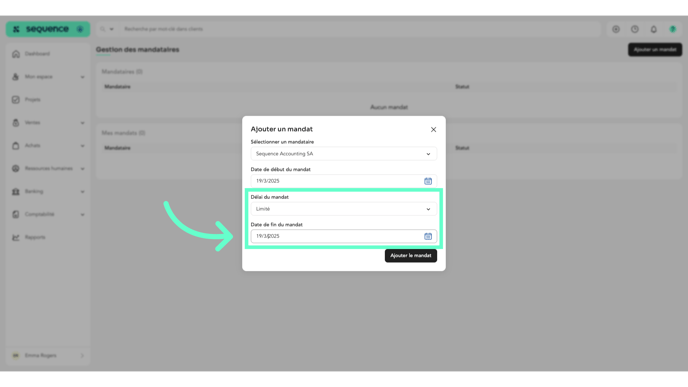Click the plus add icon in top bar
The height and width of the screenshot is (387, 688).
click(616, 29)
